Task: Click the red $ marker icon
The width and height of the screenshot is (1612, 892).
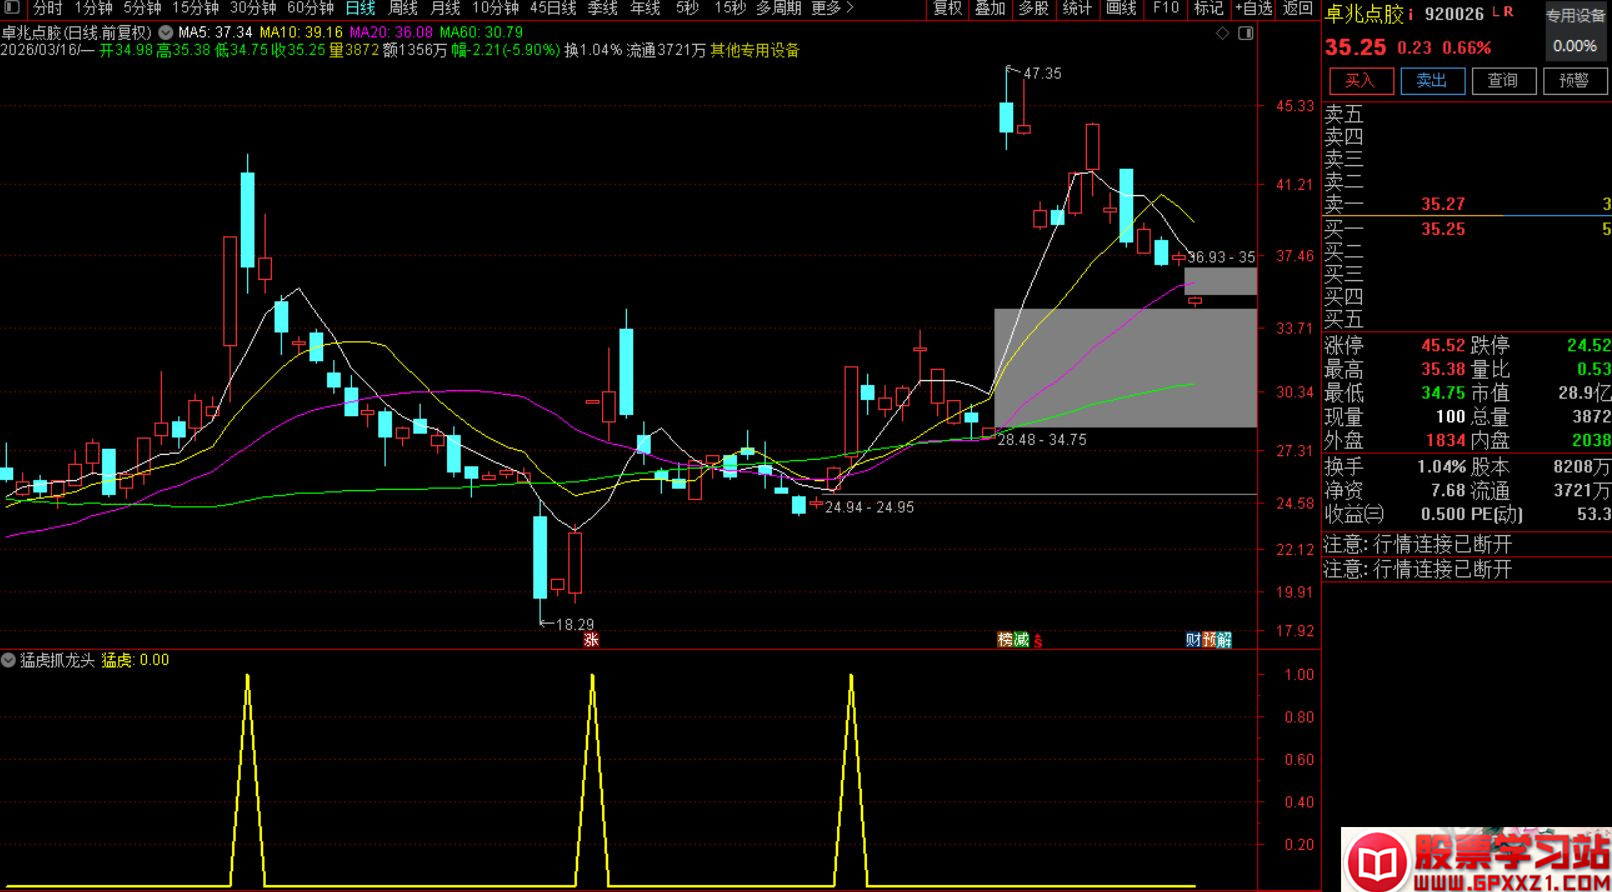Action: click(1038, 641)
